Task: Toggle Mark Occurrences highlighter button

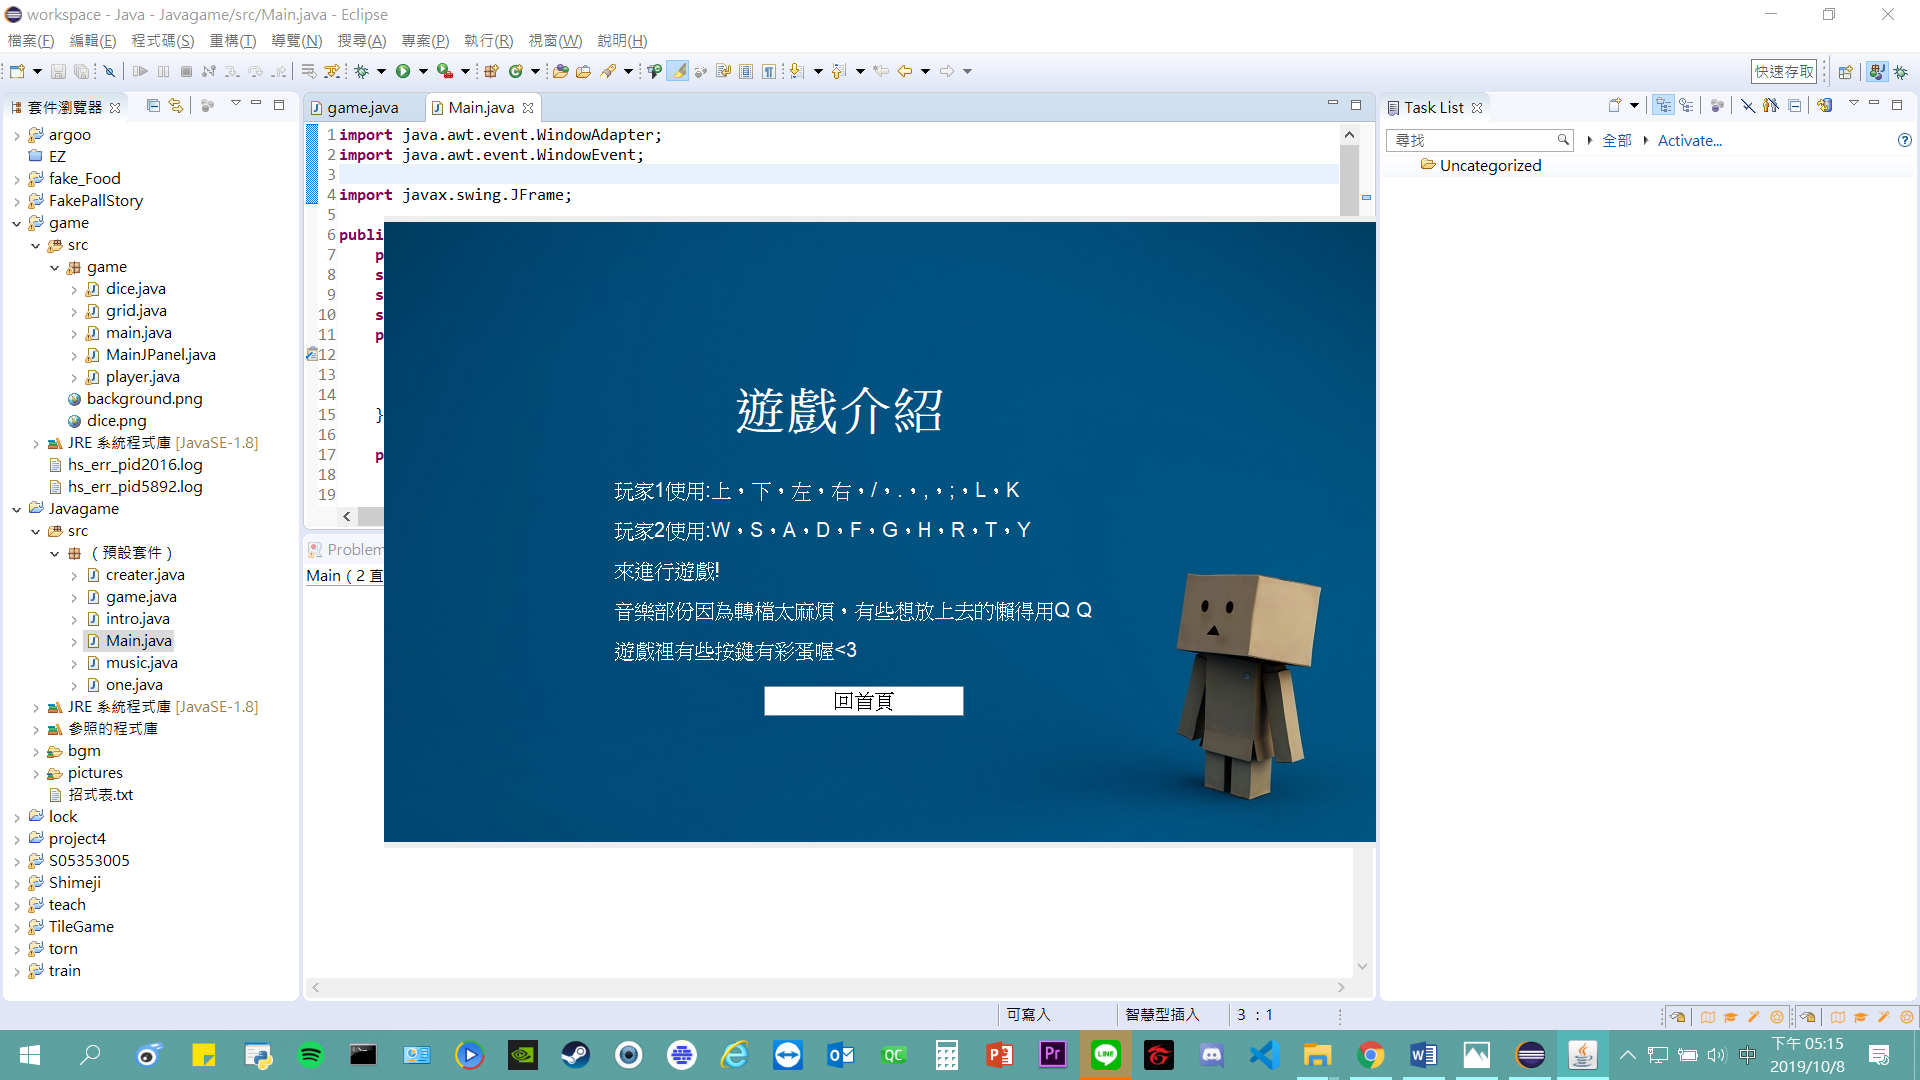Action: pyautogui.click(x=678, y=71)
